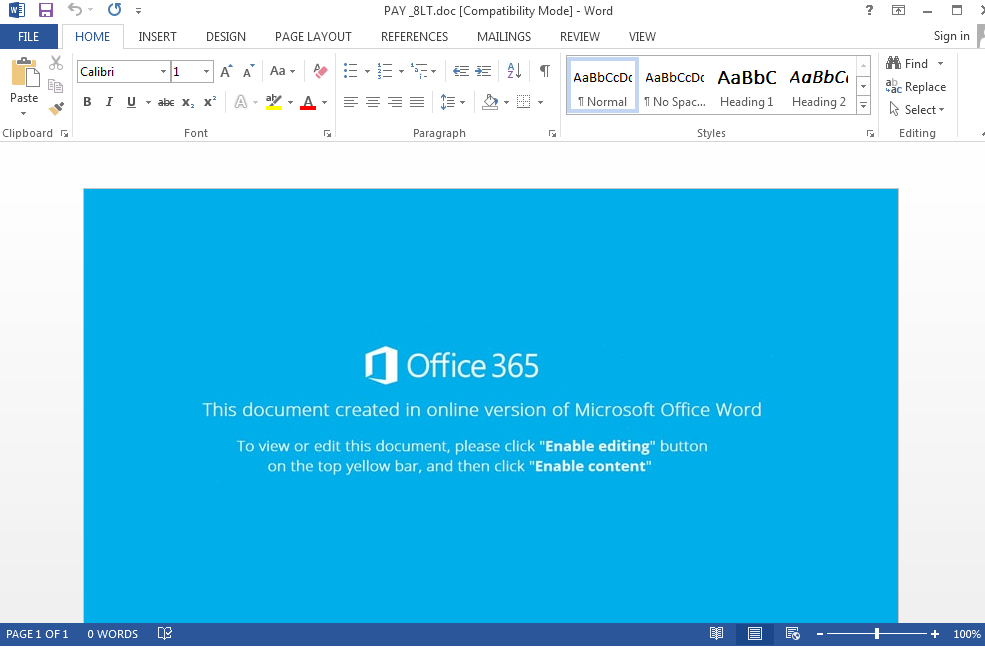Viewport: 985px width, 652px height.
Task: Switch to the REVIEW tab
Action: pyautogui.click(x=579, y=36)
